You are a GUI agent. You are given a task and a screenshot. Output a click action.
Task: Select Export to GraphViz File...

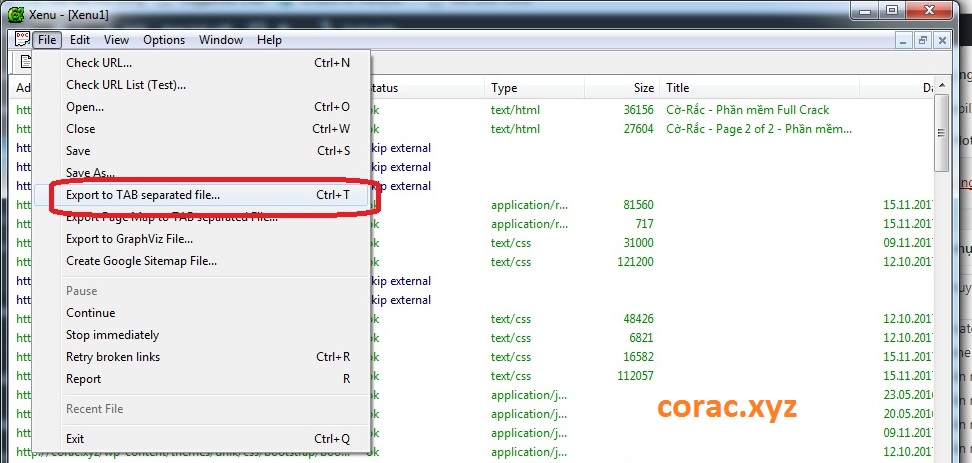click(x=203, y=239)
